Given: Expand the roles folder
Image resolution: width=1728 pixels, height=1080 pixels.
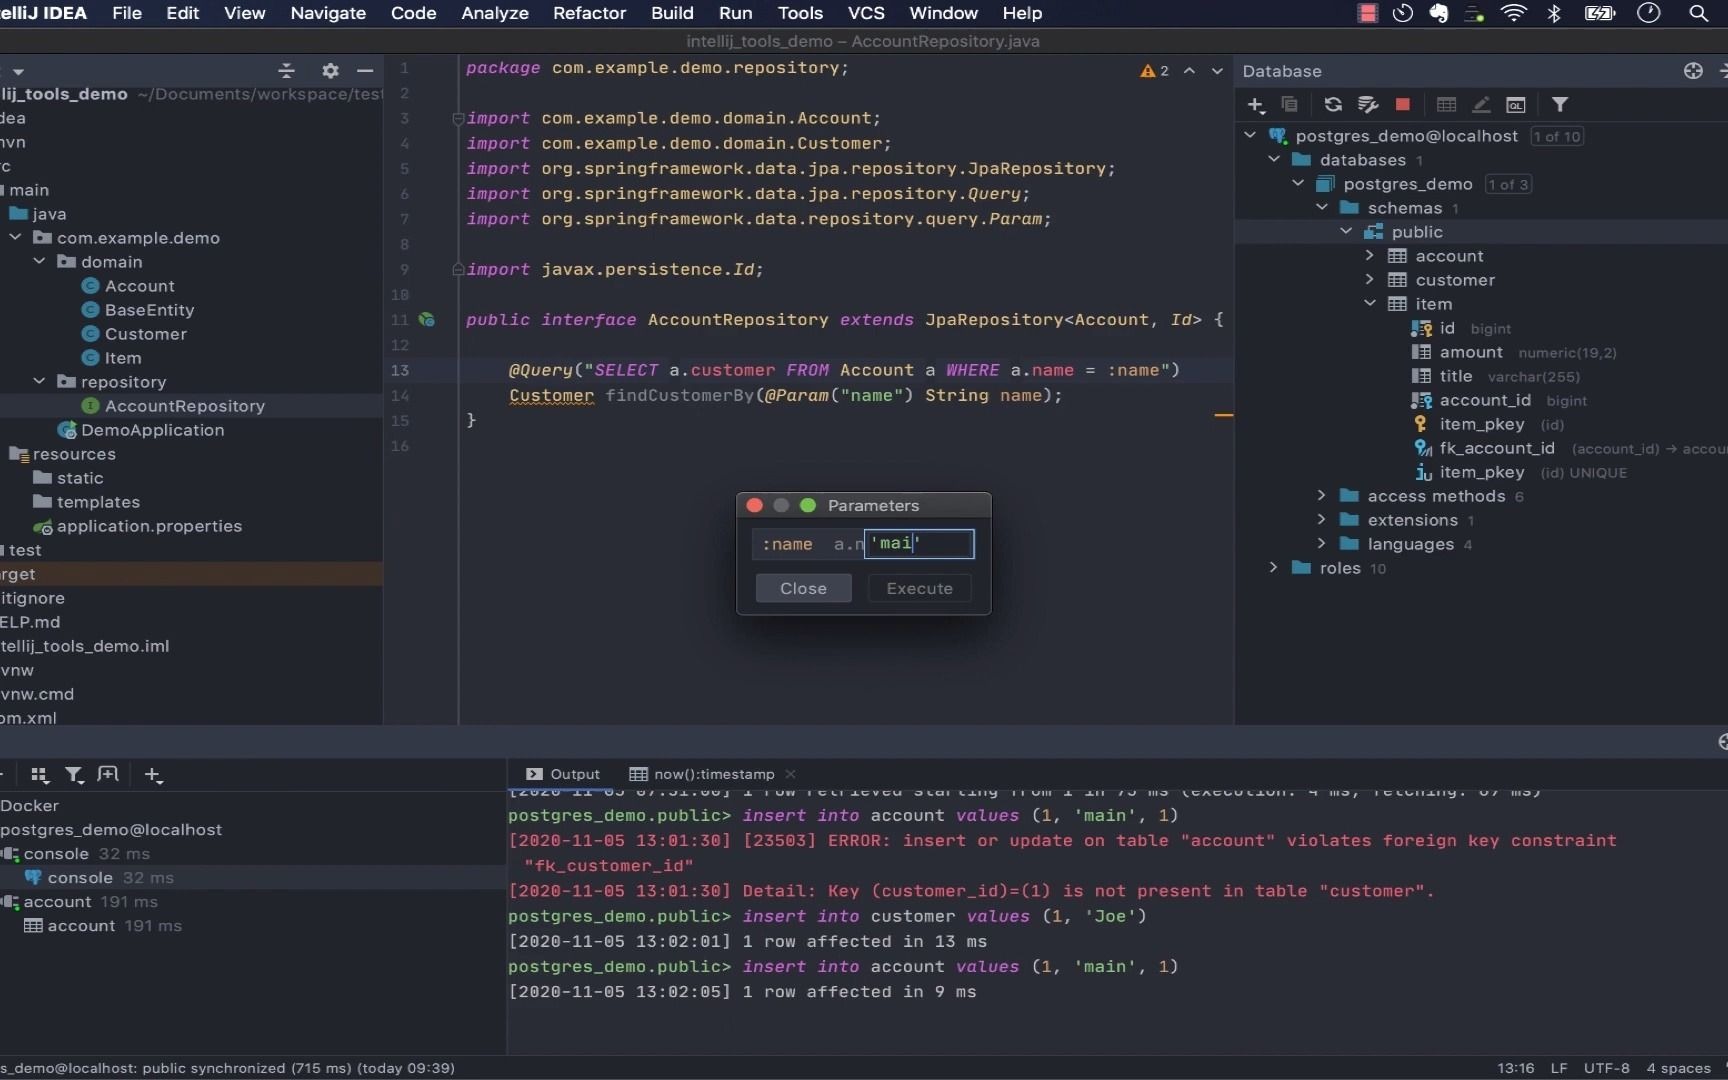Looking at the screenshot, I should click(x=1274, y=567).
